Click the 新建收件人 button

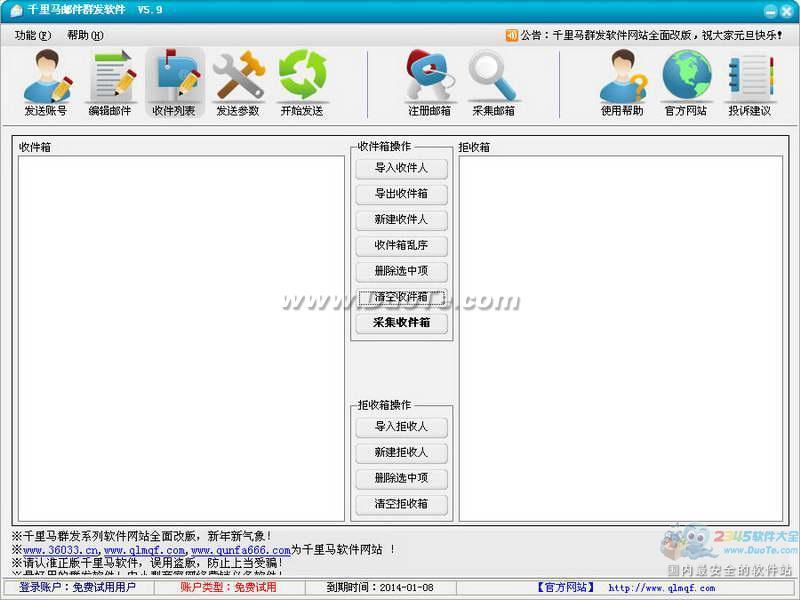coord(402,219)
